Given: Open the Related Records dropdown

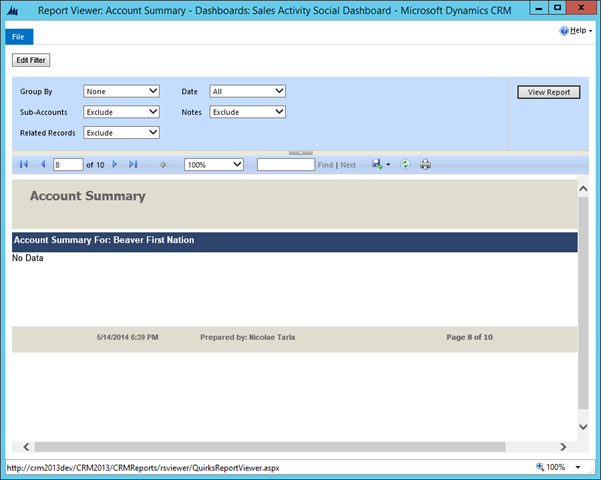Looking at the screenshot, I should (121, 132).
